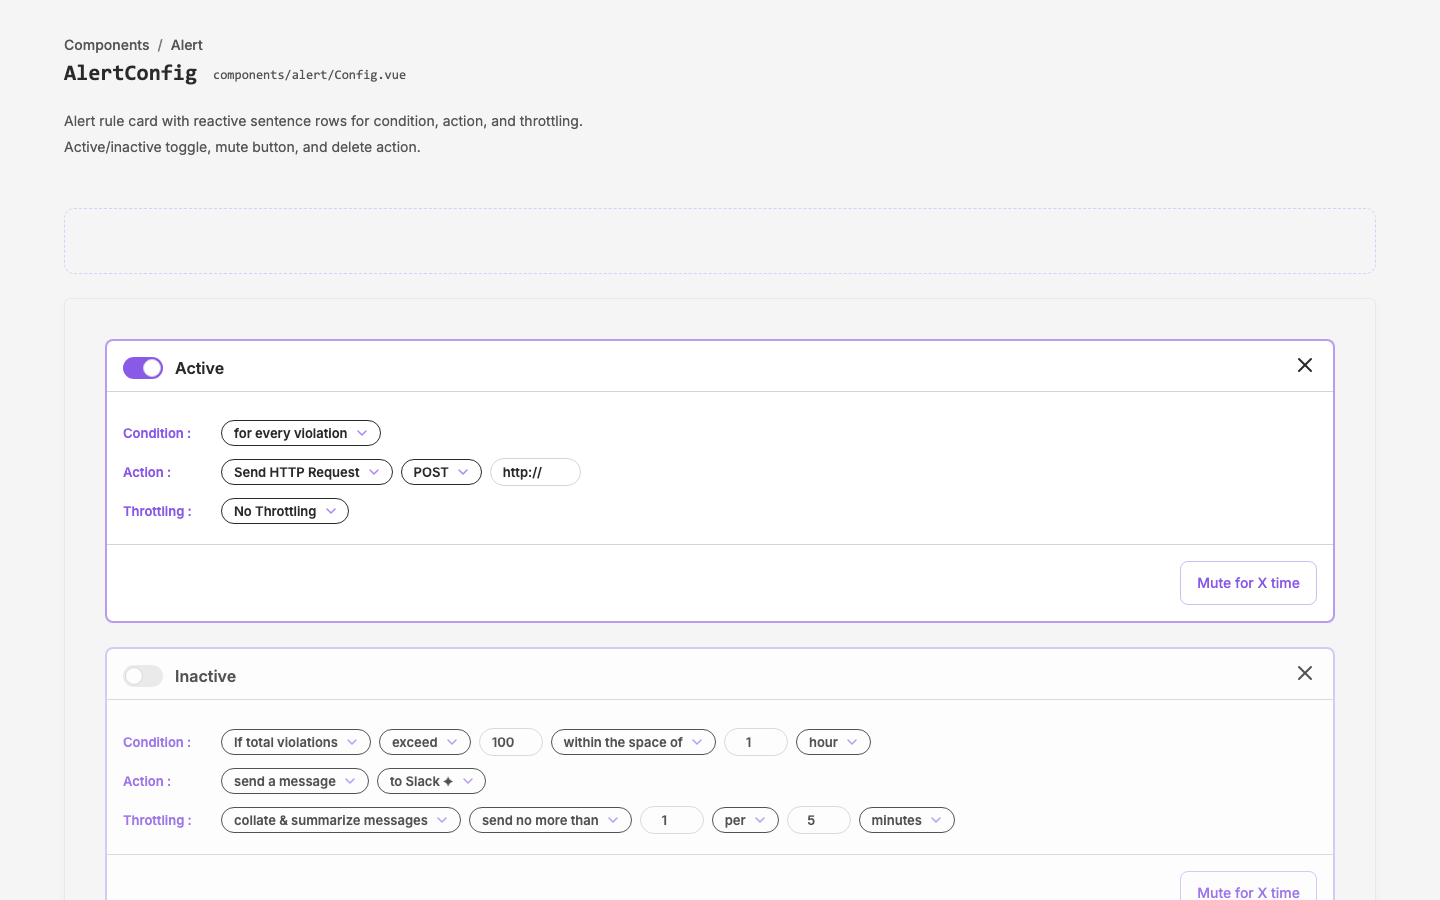Click the components/alert/Config.vue file path
Viewport: 1440px width, 900px height.
[x=309, y=75]
